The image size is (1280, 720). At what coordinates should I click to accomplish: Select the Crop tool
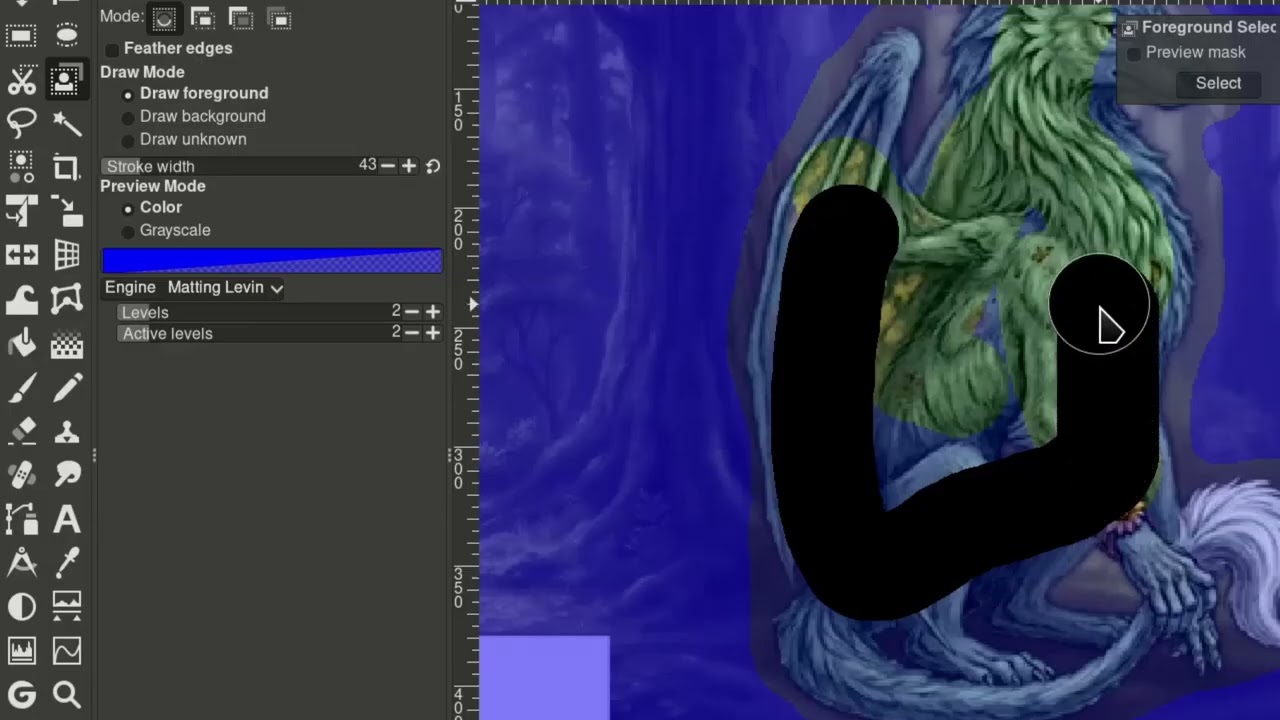67,167
